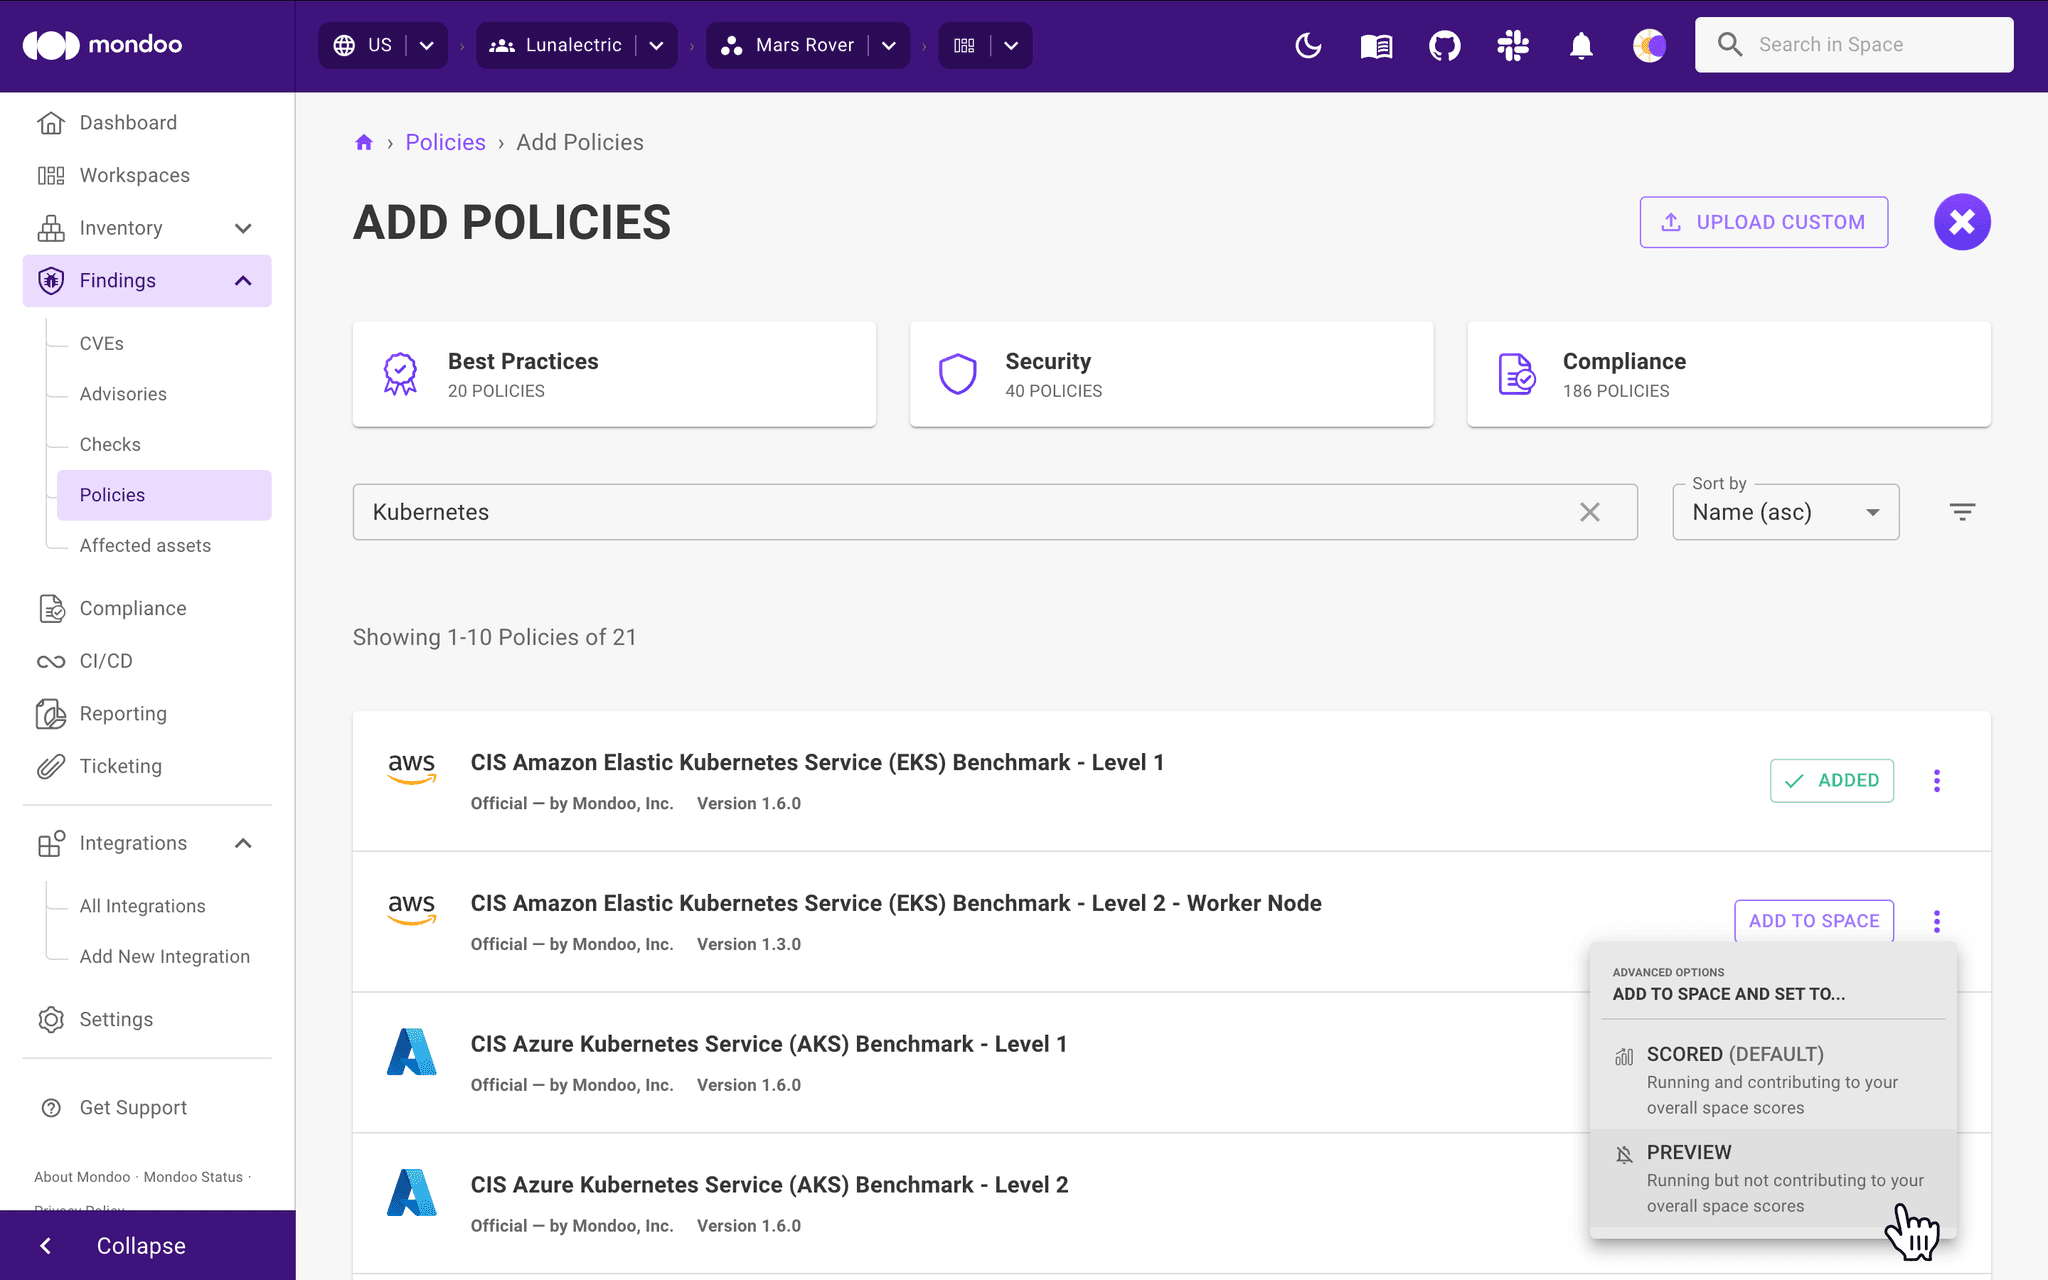Add the CIS EKS Level 2 Worker Node policy
Viewport: 2048px width, 1280px height.
click(1813, 920)
